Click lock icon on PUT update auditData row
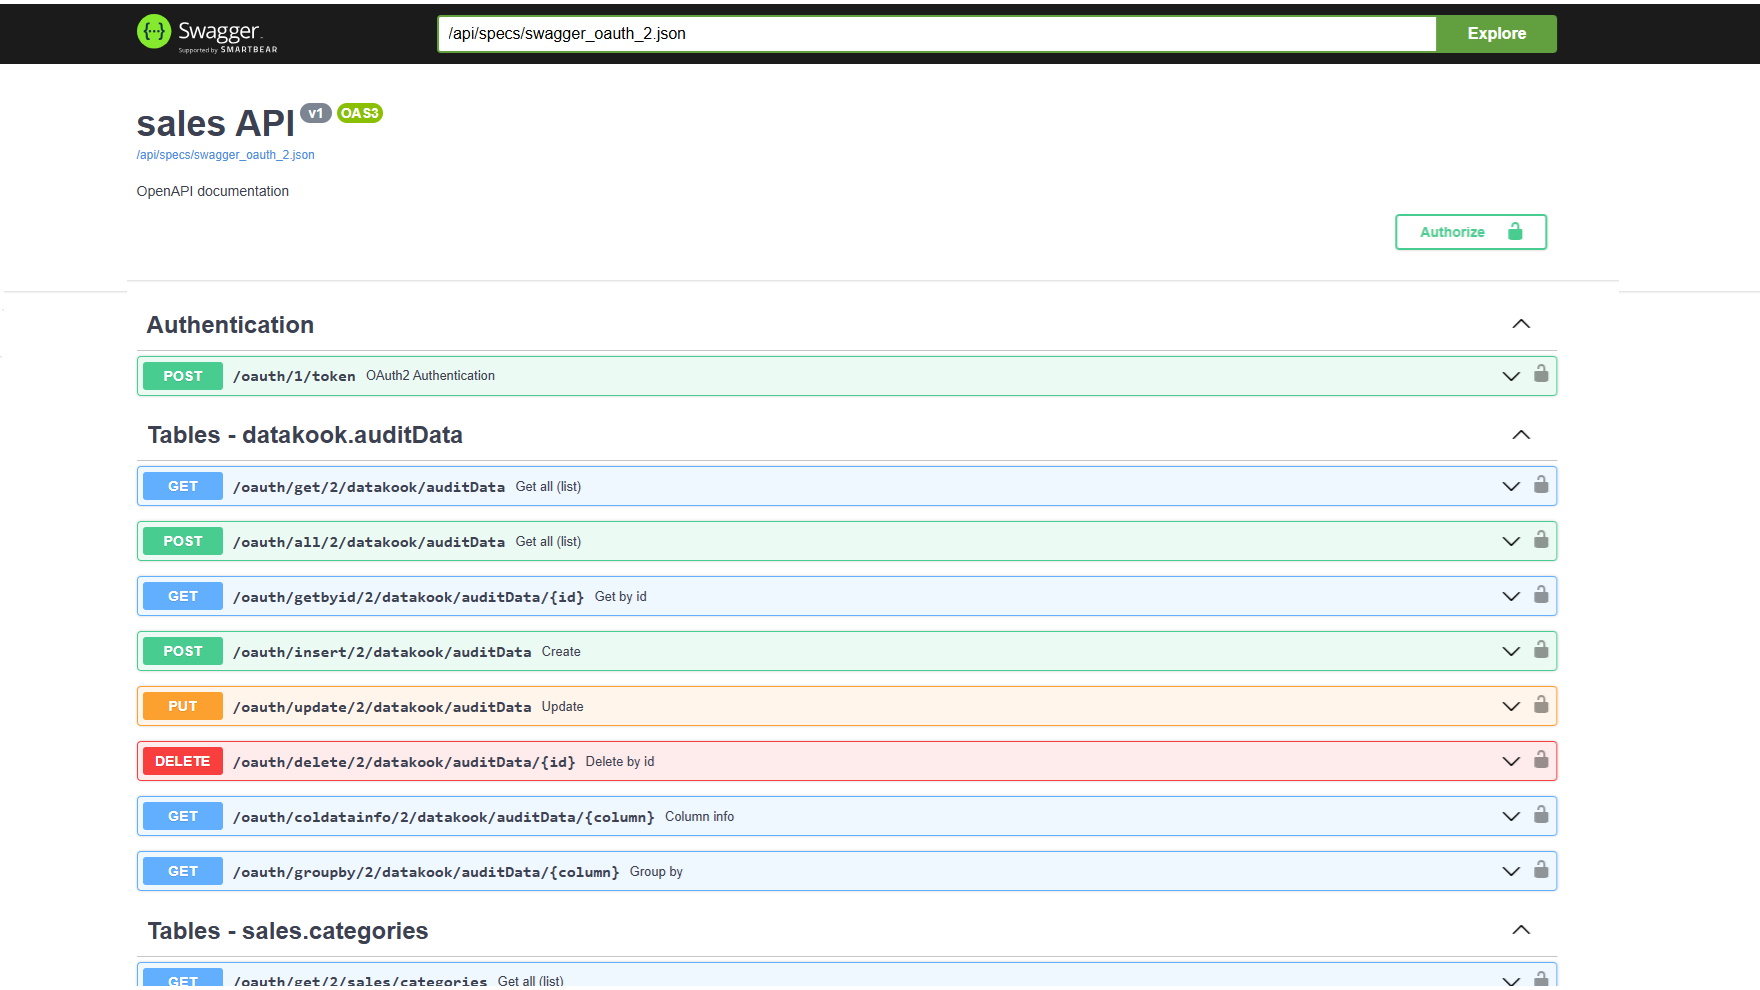The image size is (1760, 990). 1541,705
